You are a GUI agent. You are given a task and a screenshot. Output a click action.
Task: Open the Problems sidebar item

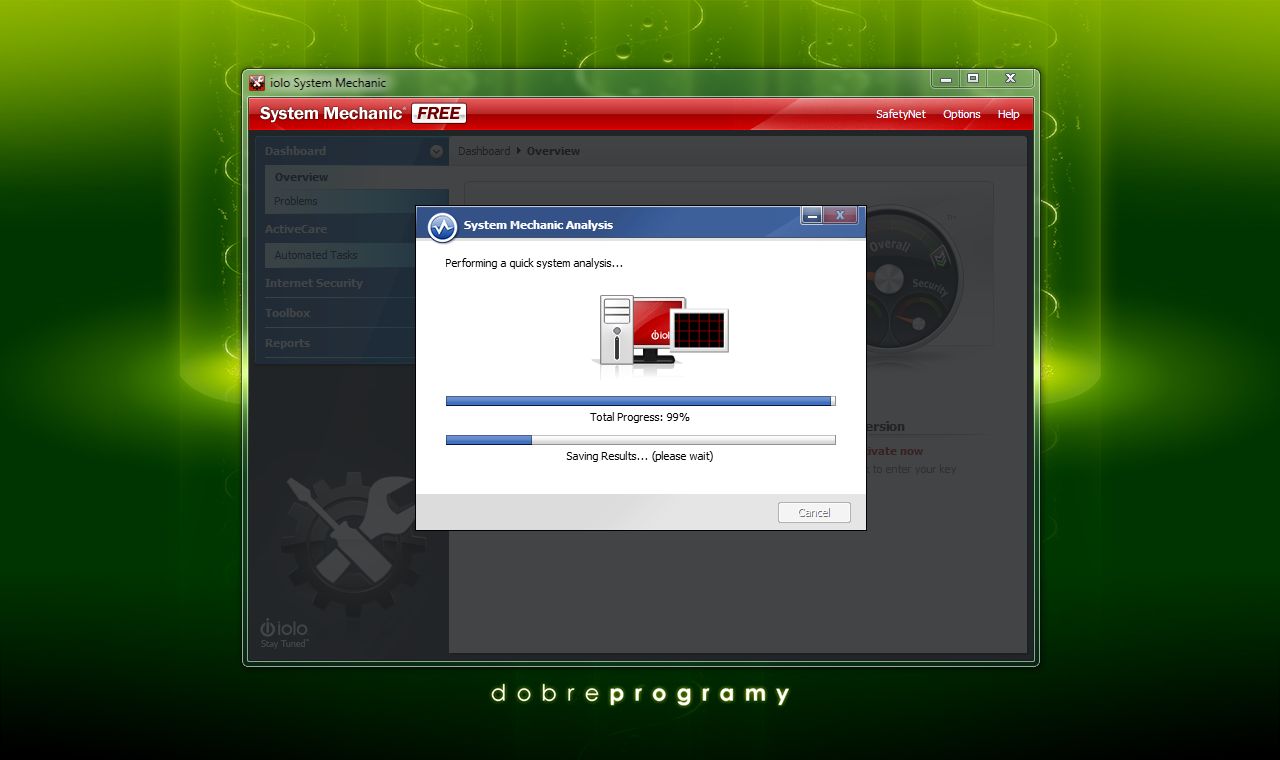(x=296, y=201)
